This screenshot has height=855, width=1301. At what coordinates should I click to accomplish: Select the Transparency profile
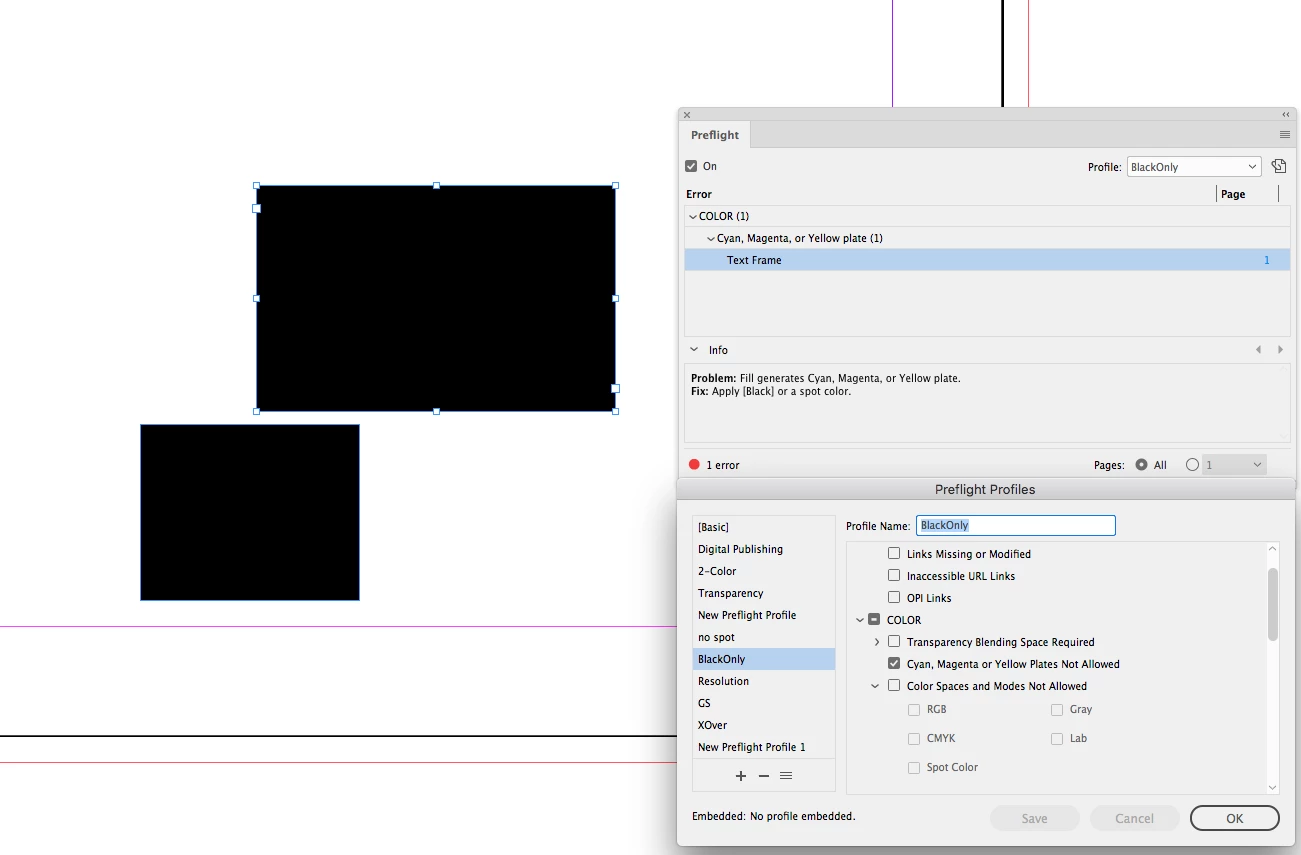click(764, 593)
